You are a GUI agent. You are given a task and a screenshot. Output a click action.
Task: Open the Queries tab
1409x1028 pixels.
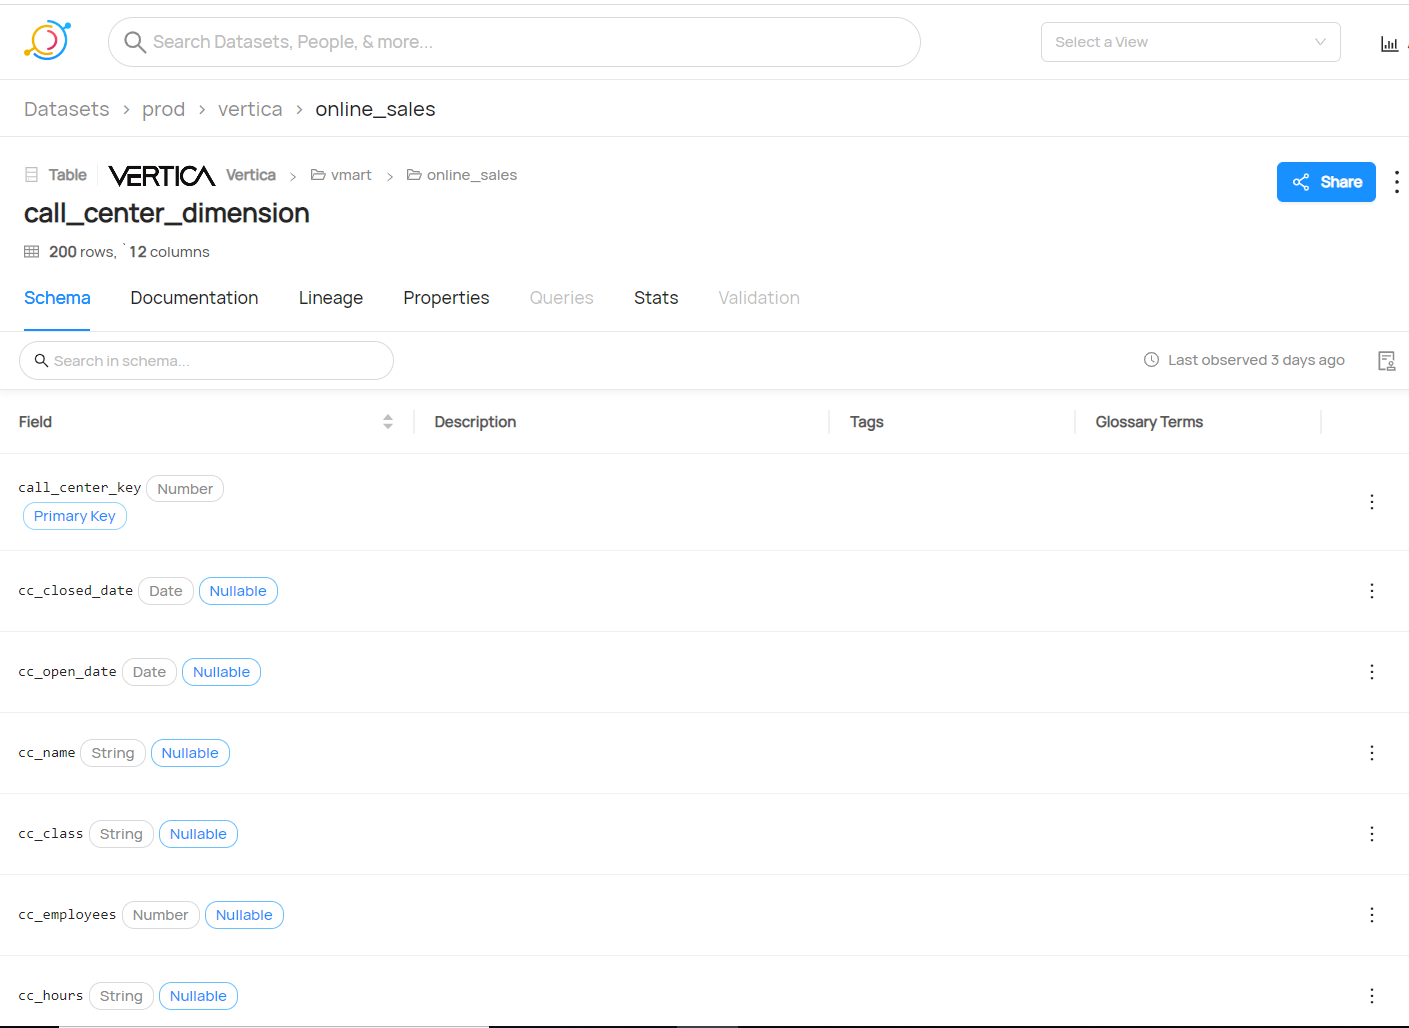(x=561, y=298)
